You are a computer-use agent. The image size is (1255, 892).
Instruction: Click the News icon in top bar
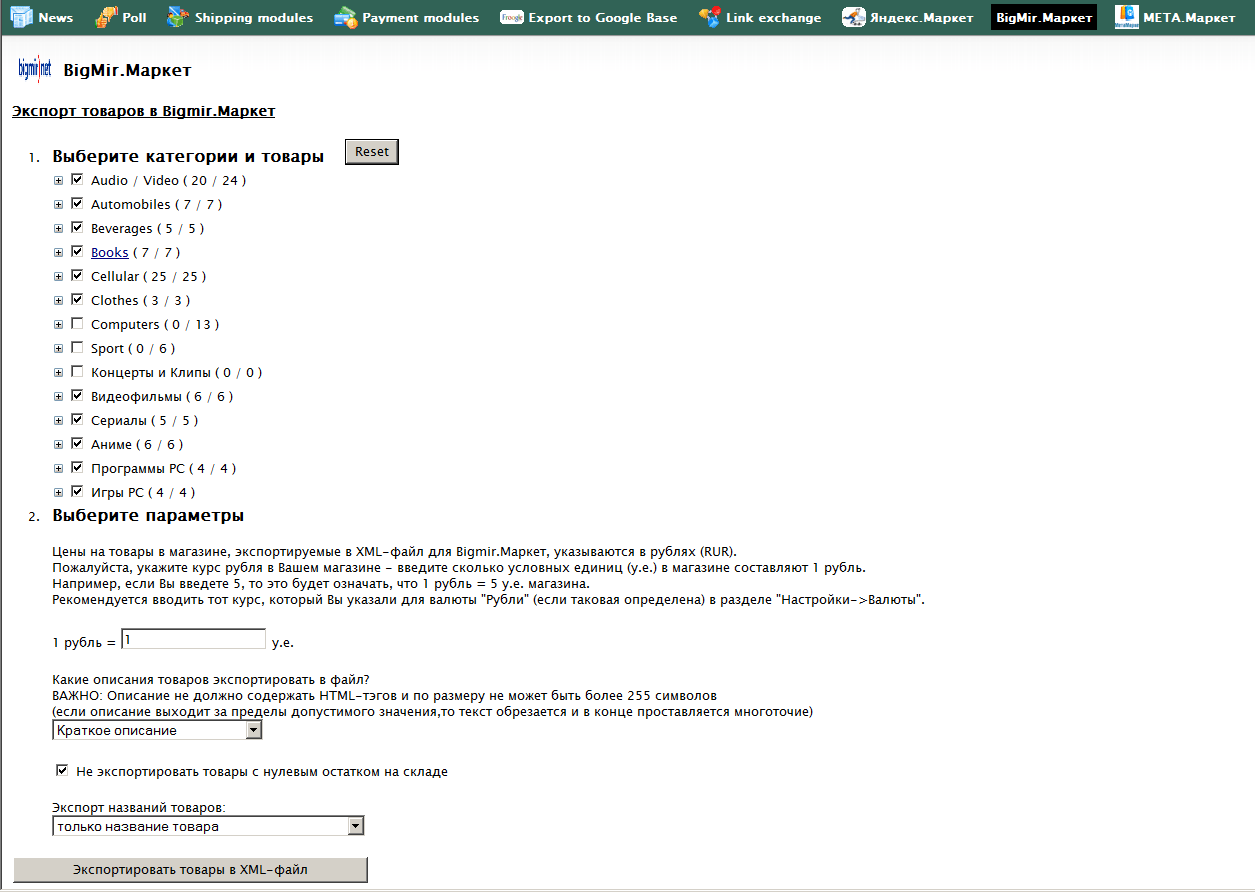22,17
